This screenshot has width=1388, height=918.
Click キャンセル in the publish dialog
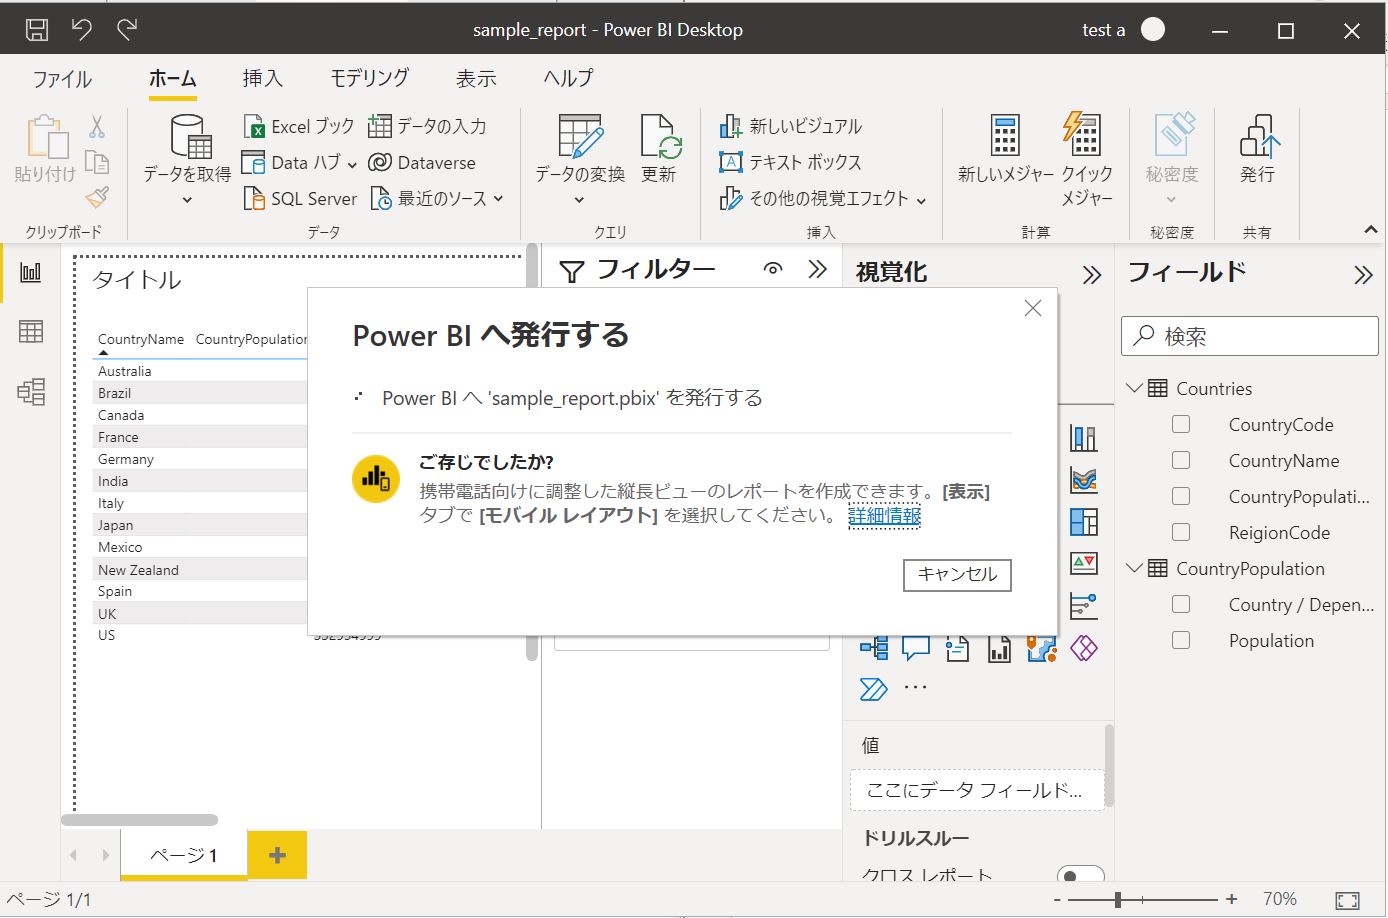pos(957,574)
